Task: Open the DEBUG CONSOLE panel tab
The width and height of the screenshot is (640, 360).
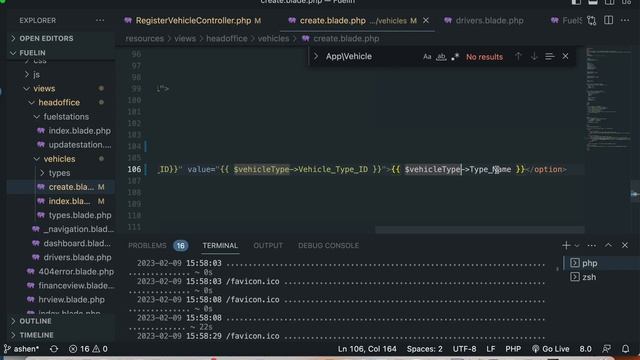Action: (x=328, y=246)
